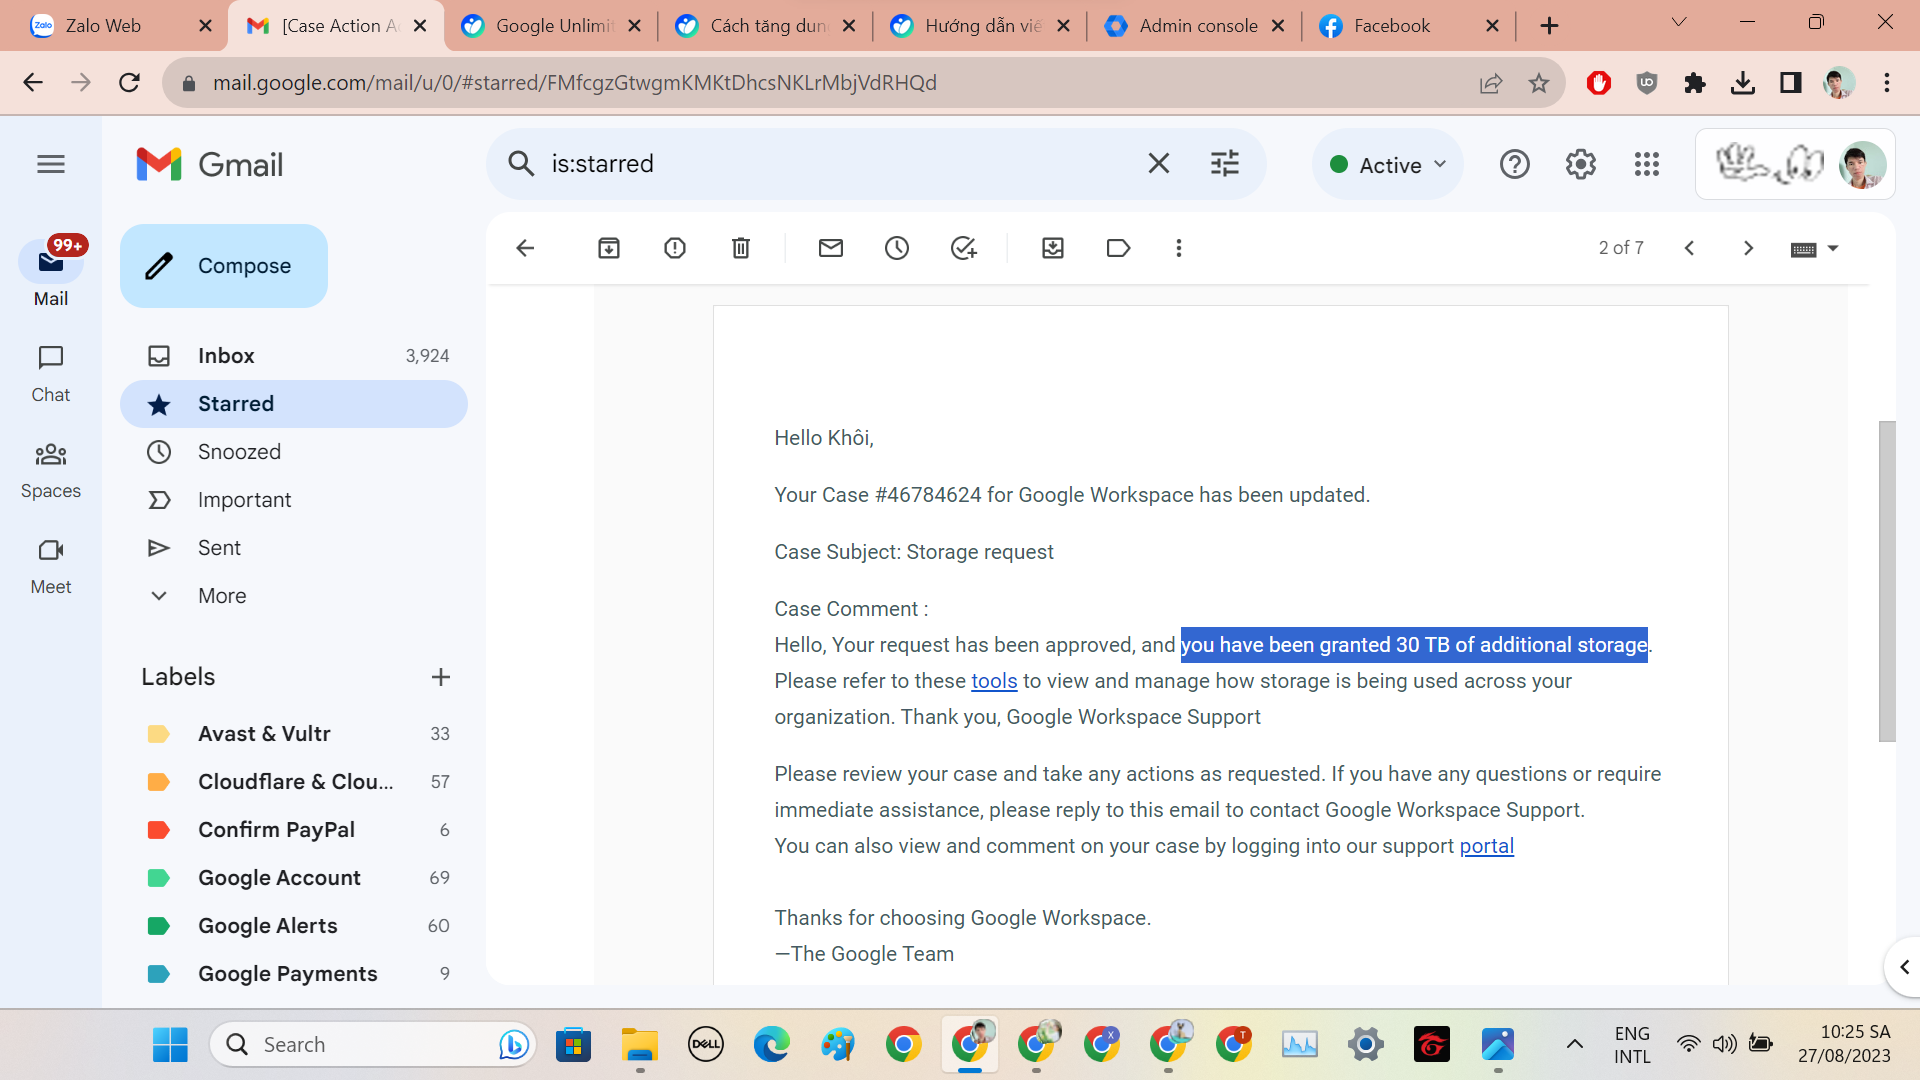1920x1080 pixels.
Task: Switch to the Facebook tab
Action: pos(1410,26)
